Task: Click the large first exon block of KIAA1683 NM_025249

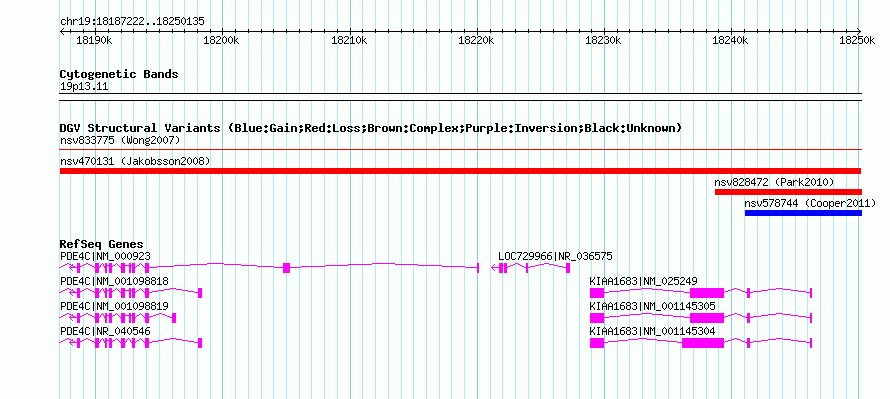Action: pos(597,293)
